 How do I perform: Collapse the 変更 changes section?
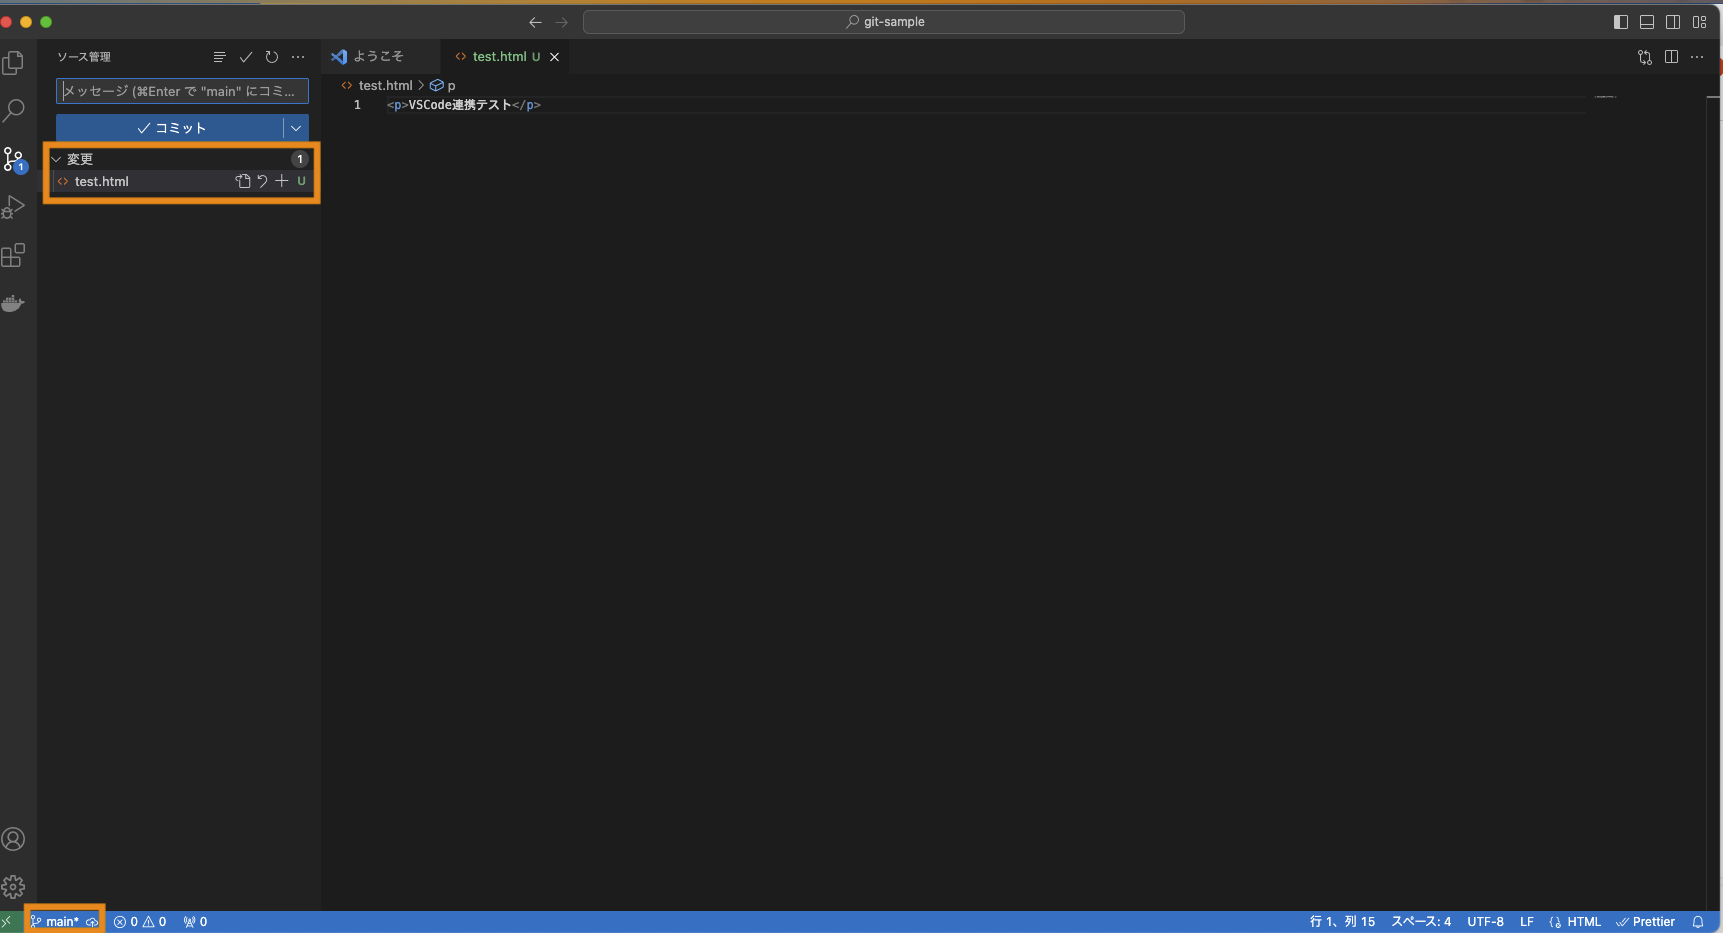click(56, 158)
